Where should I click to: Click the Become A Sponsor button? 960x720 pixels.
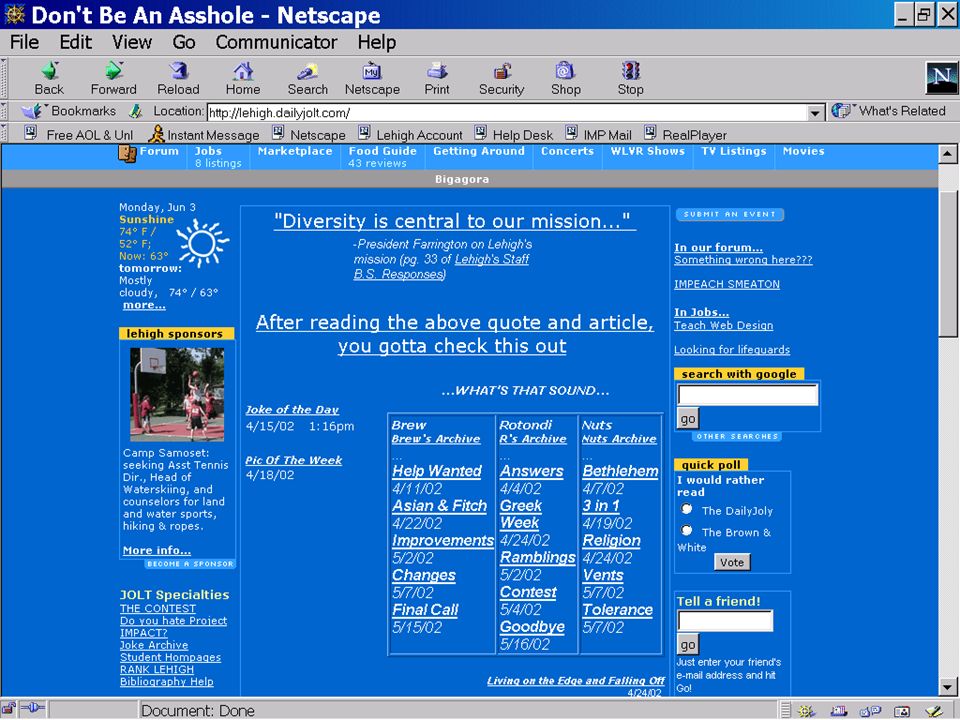pyautogui.click(x=190, y=564)
